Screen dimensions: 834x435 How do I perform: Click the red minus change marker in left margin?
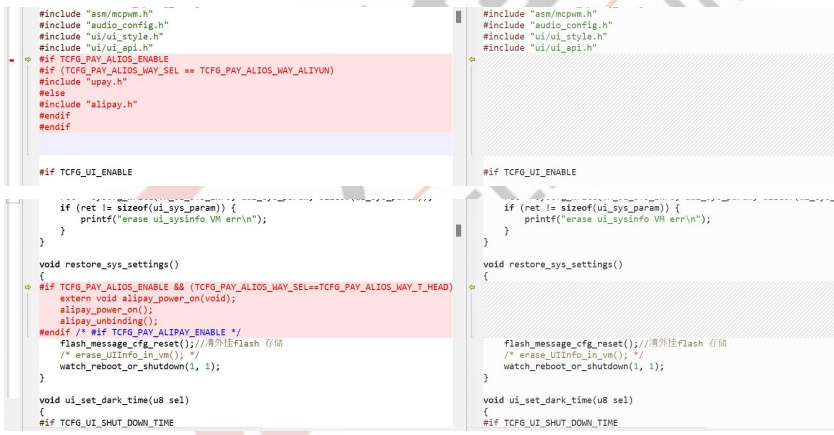click(12, 60)
